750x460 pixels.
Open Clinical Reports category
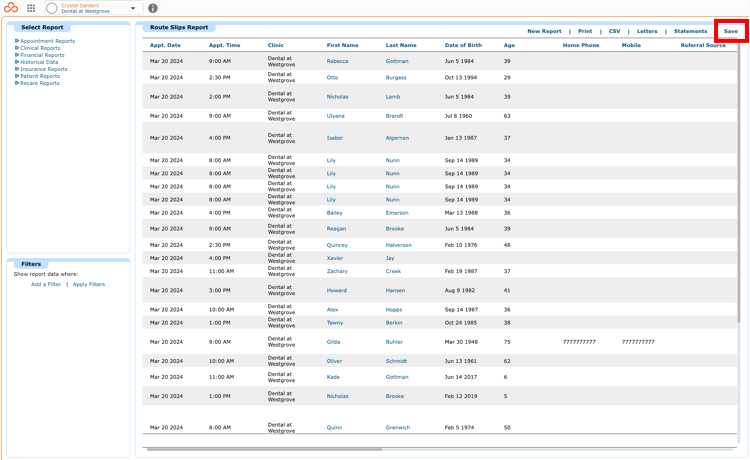(x=40, y=48)
